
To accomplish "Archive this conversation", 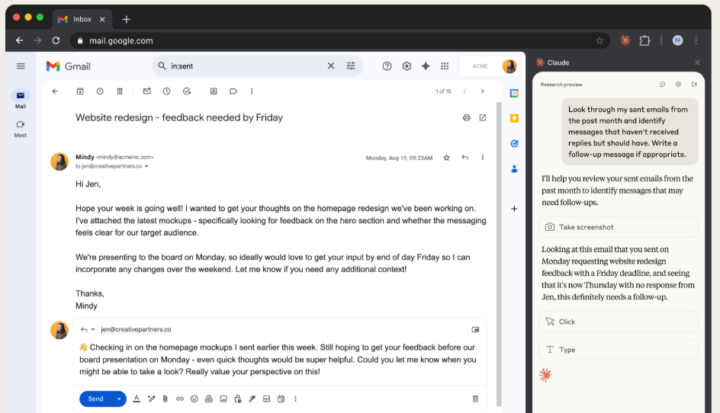I will click(80, 91).
